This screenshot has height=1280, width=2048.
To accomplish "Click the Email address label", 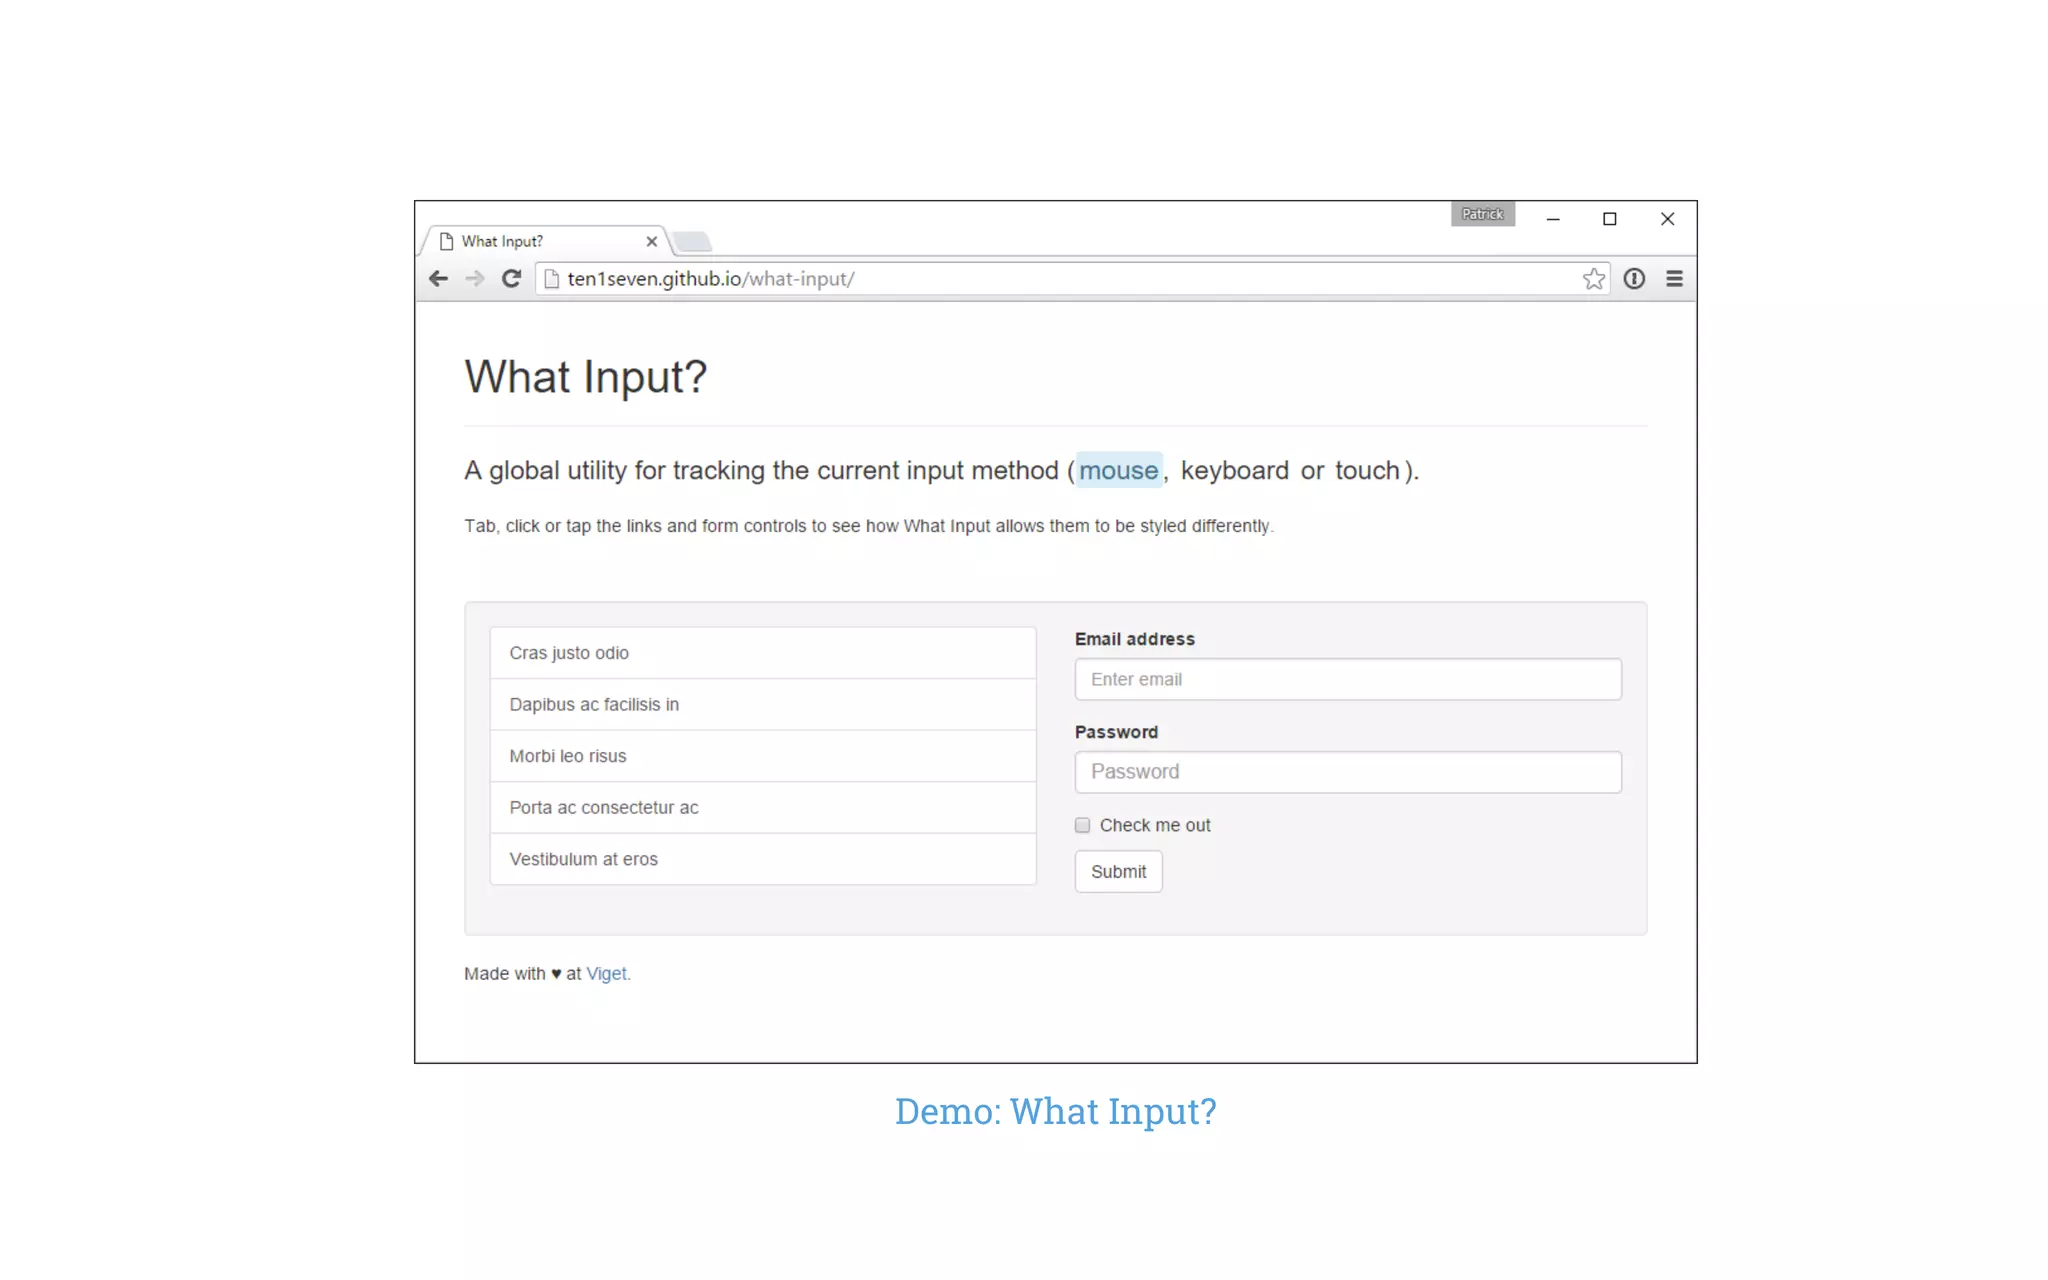I will [1134, 639].
